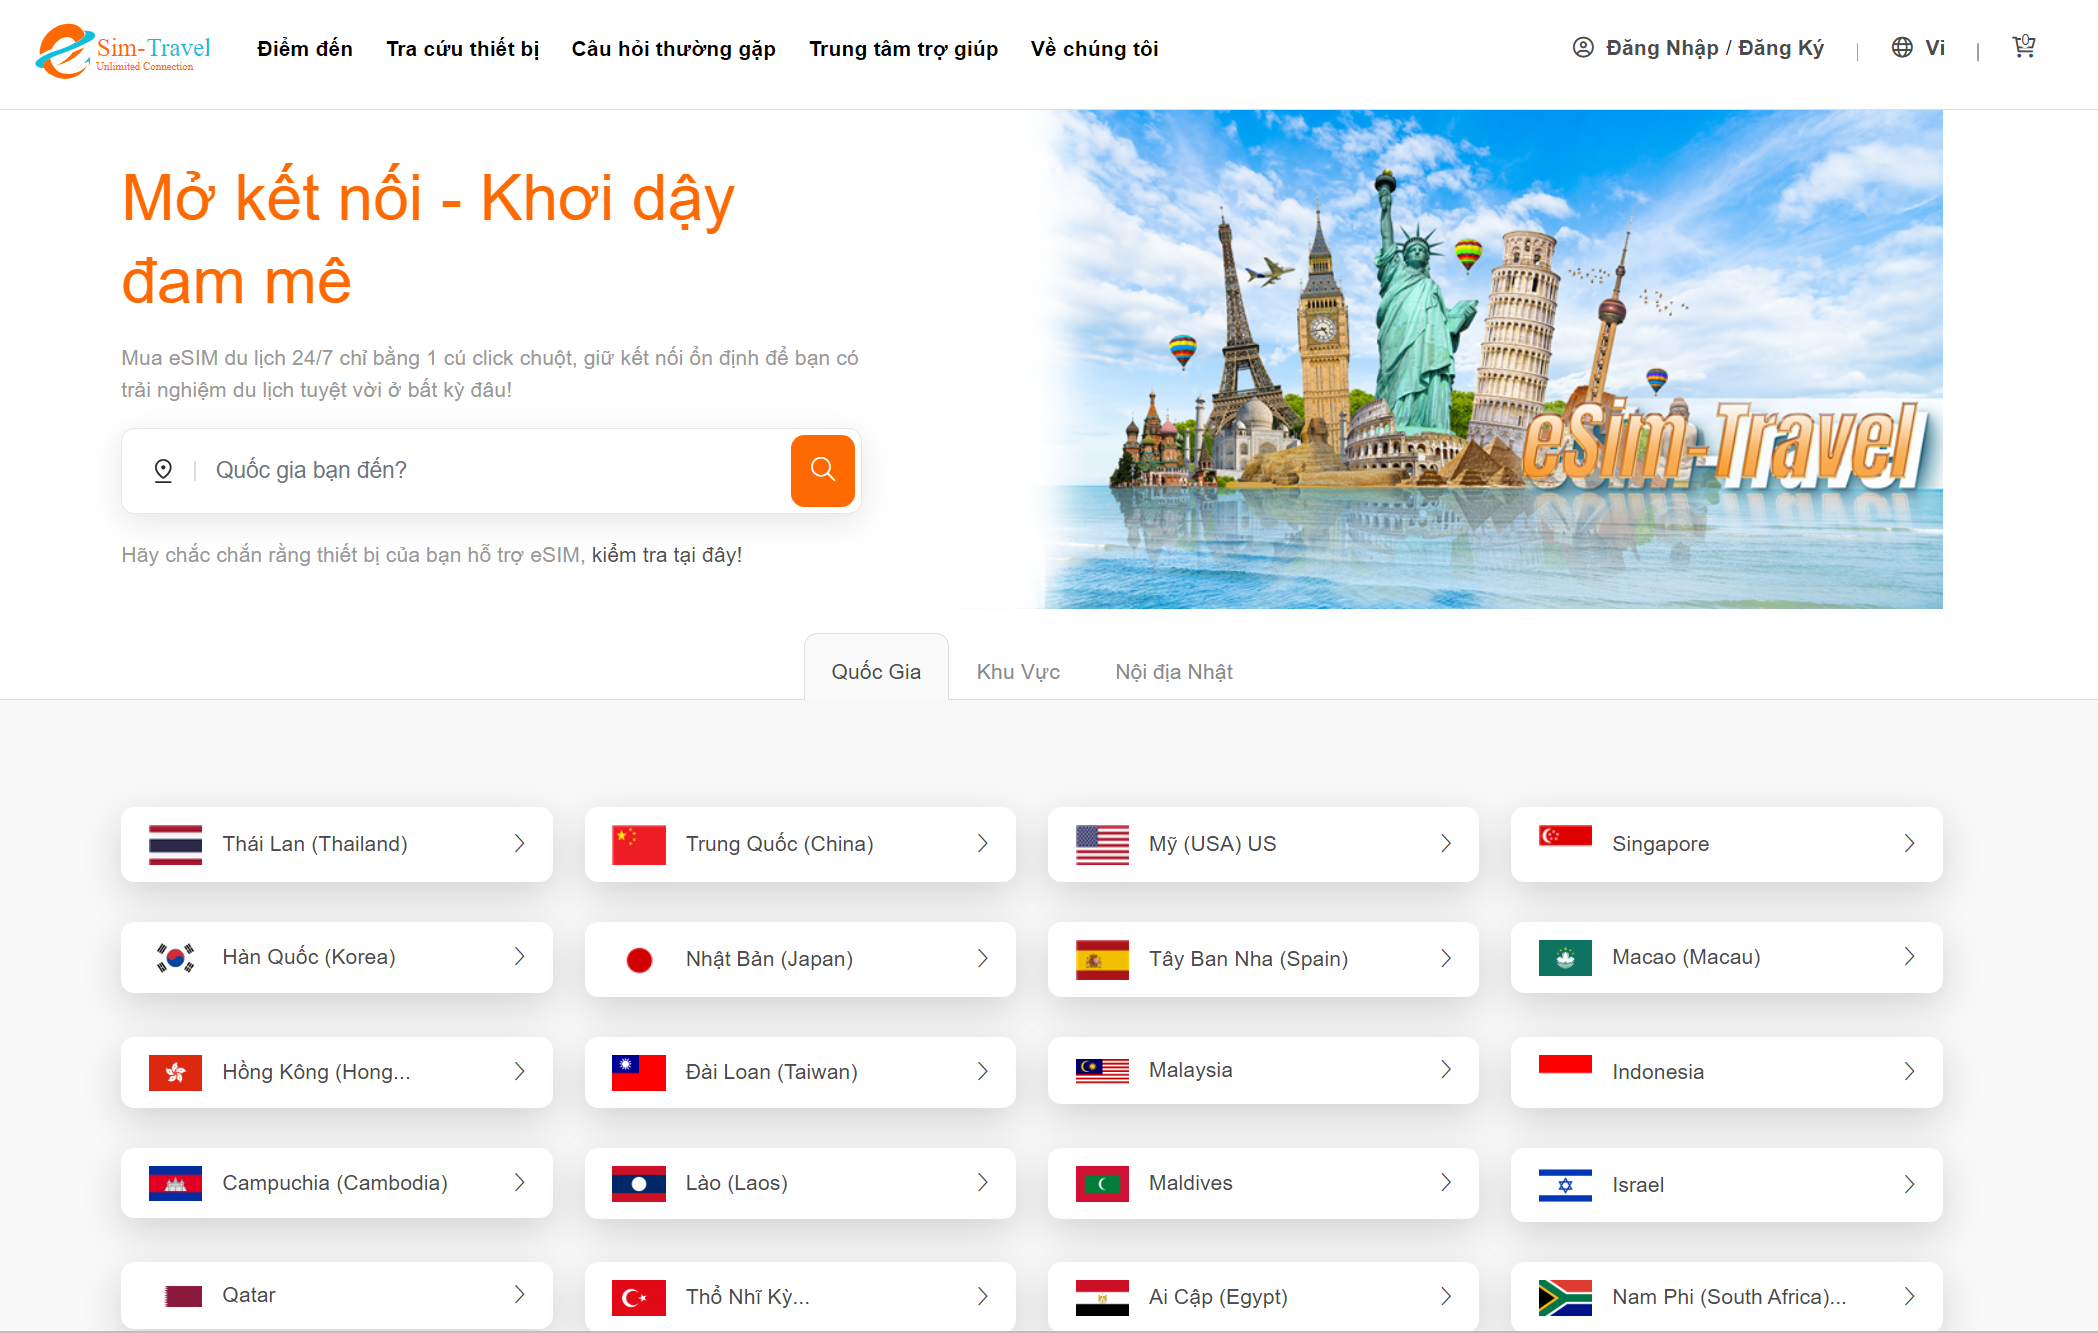Click the Qatar flag icon
The height and width of the screenshot is (1333, 2098).
tap(183, 1296)
